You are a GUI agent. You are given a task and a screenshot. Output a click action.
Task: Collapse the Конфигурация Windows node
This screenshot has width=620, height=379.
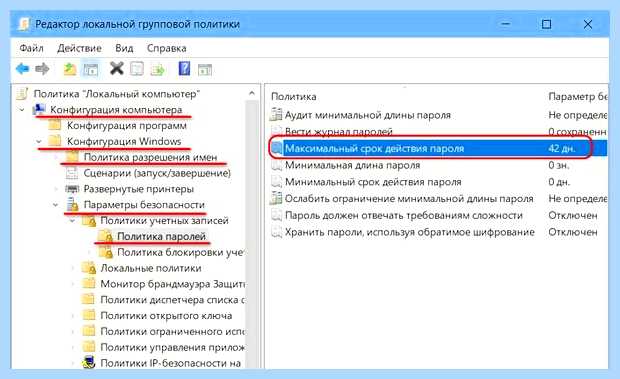[39, 141]
